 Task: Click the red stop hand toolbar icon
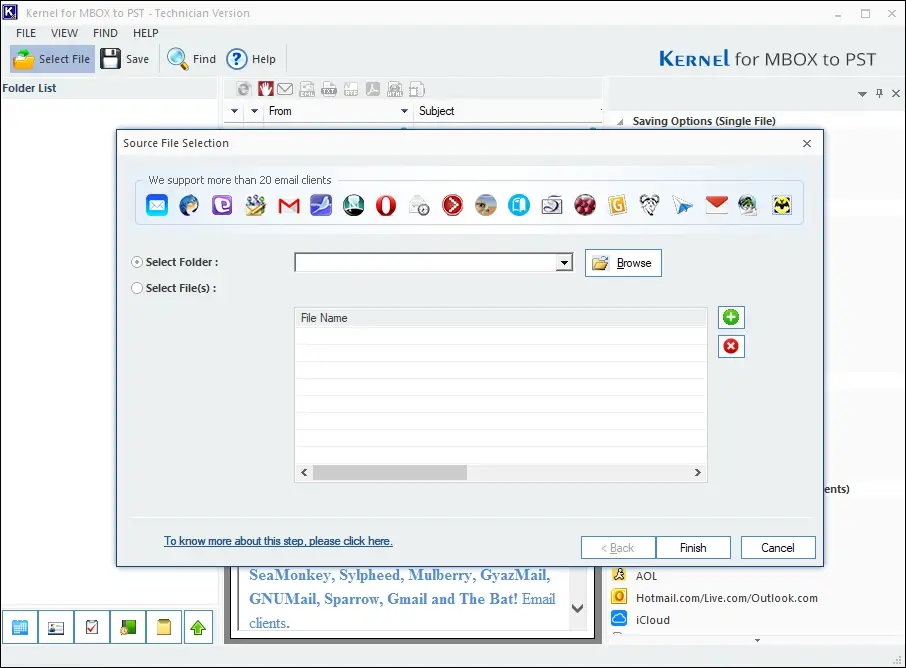(x=265, y=89)
